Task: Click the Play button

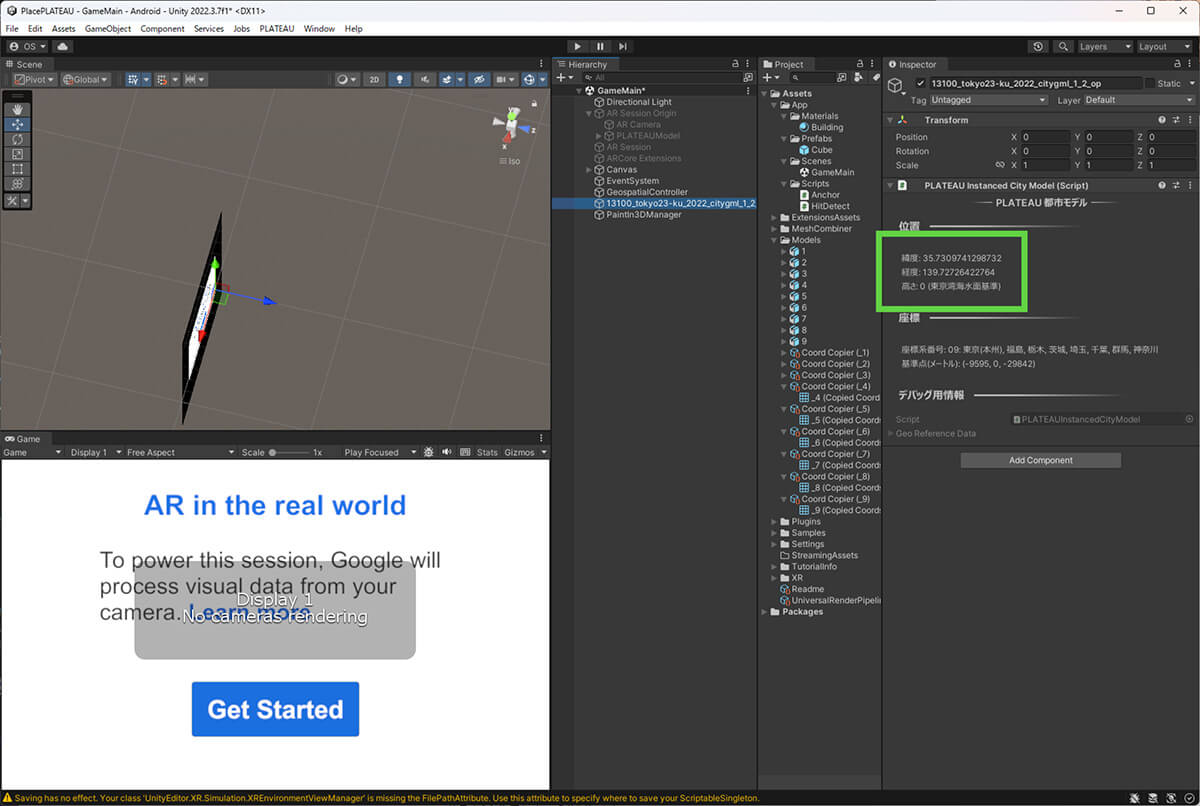Action: tap(577, 46)
